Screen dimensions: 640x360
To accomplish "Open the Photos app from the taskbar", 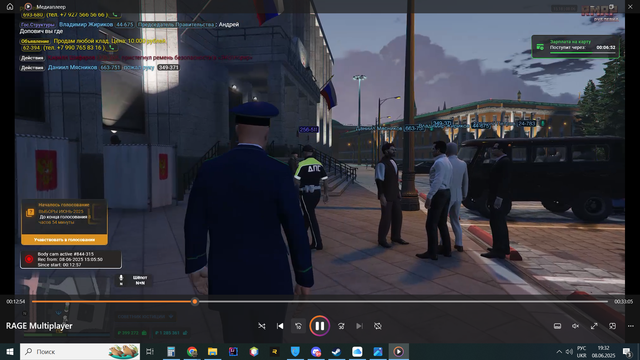I will (x=378, y=351).
